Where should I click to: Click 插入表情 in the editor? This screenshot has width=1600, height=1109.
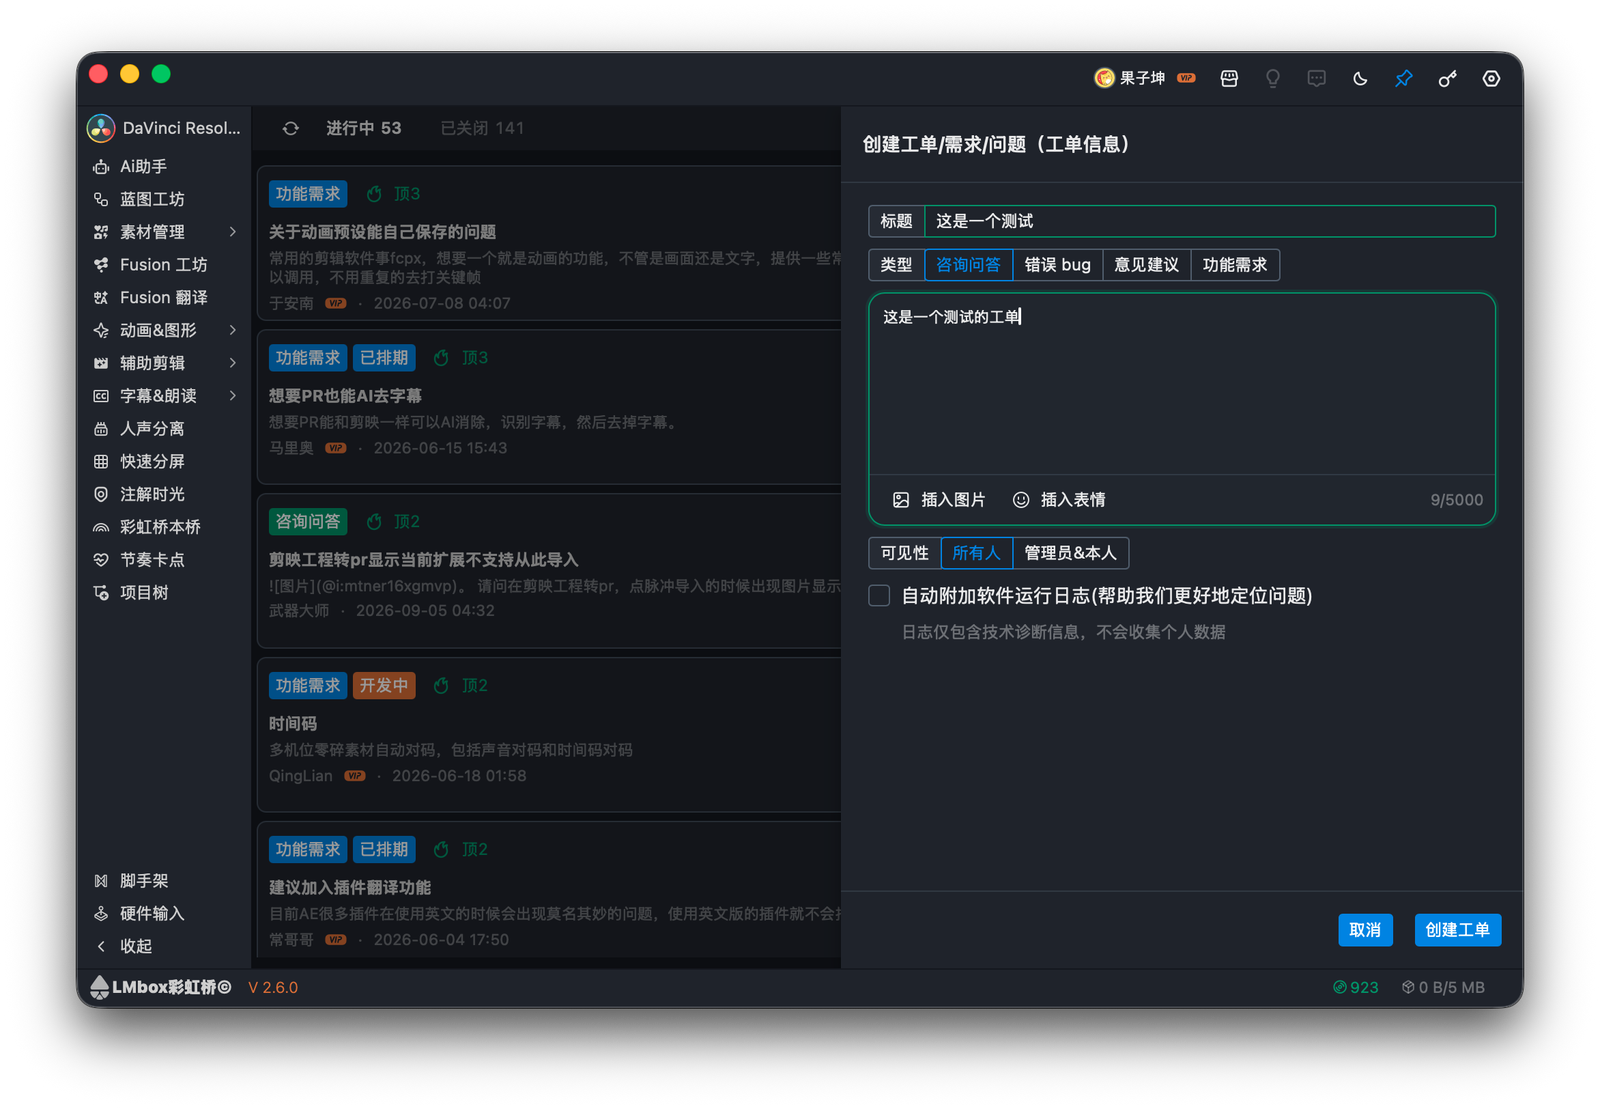(1058, 500)
